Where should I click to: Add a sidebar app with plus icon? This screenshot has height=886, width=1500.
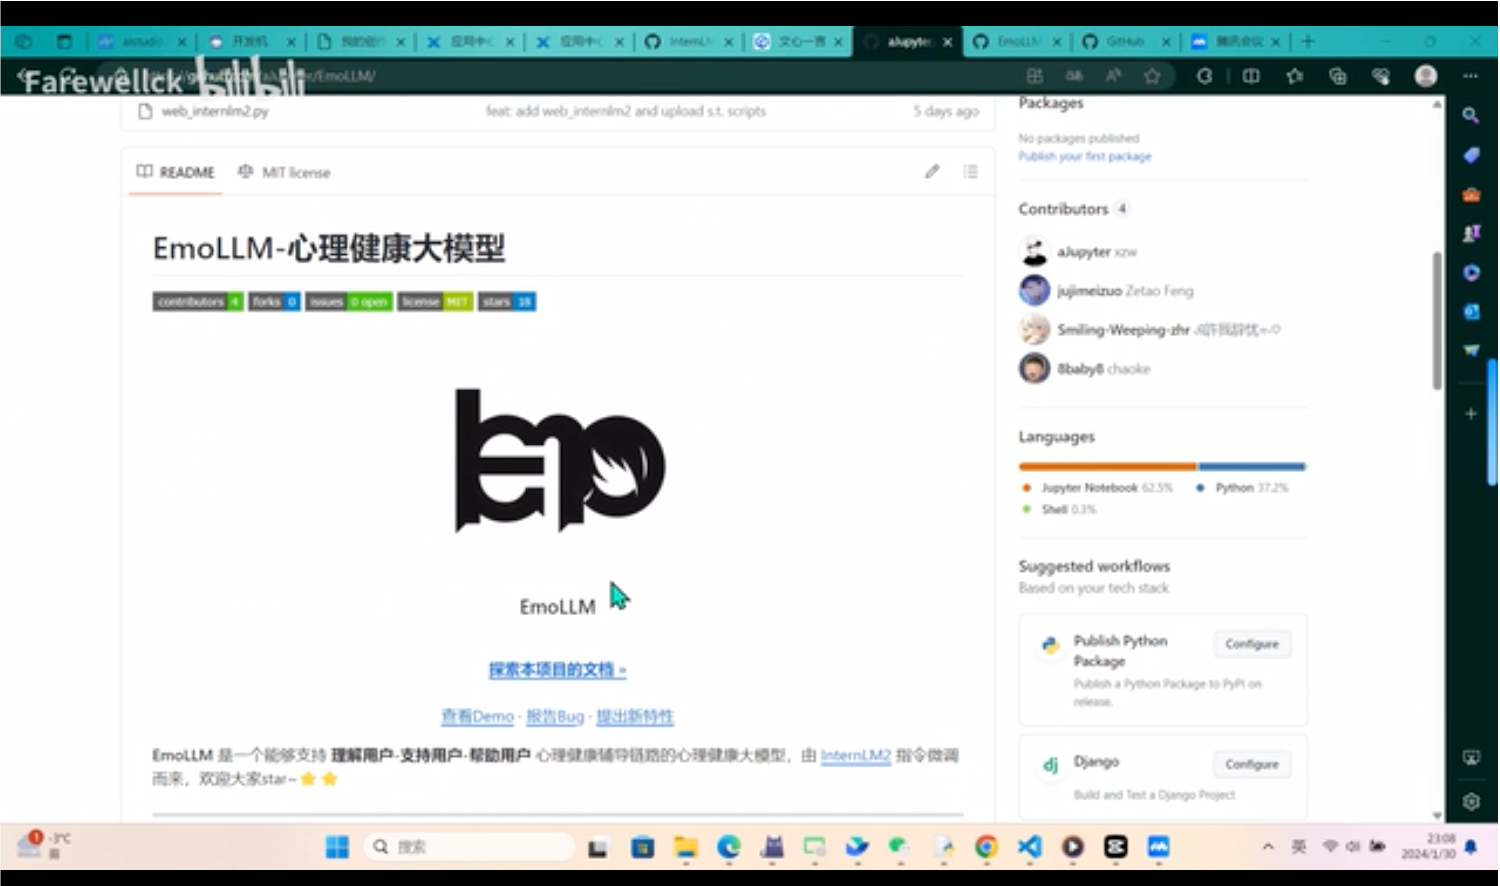[1471, 413]
